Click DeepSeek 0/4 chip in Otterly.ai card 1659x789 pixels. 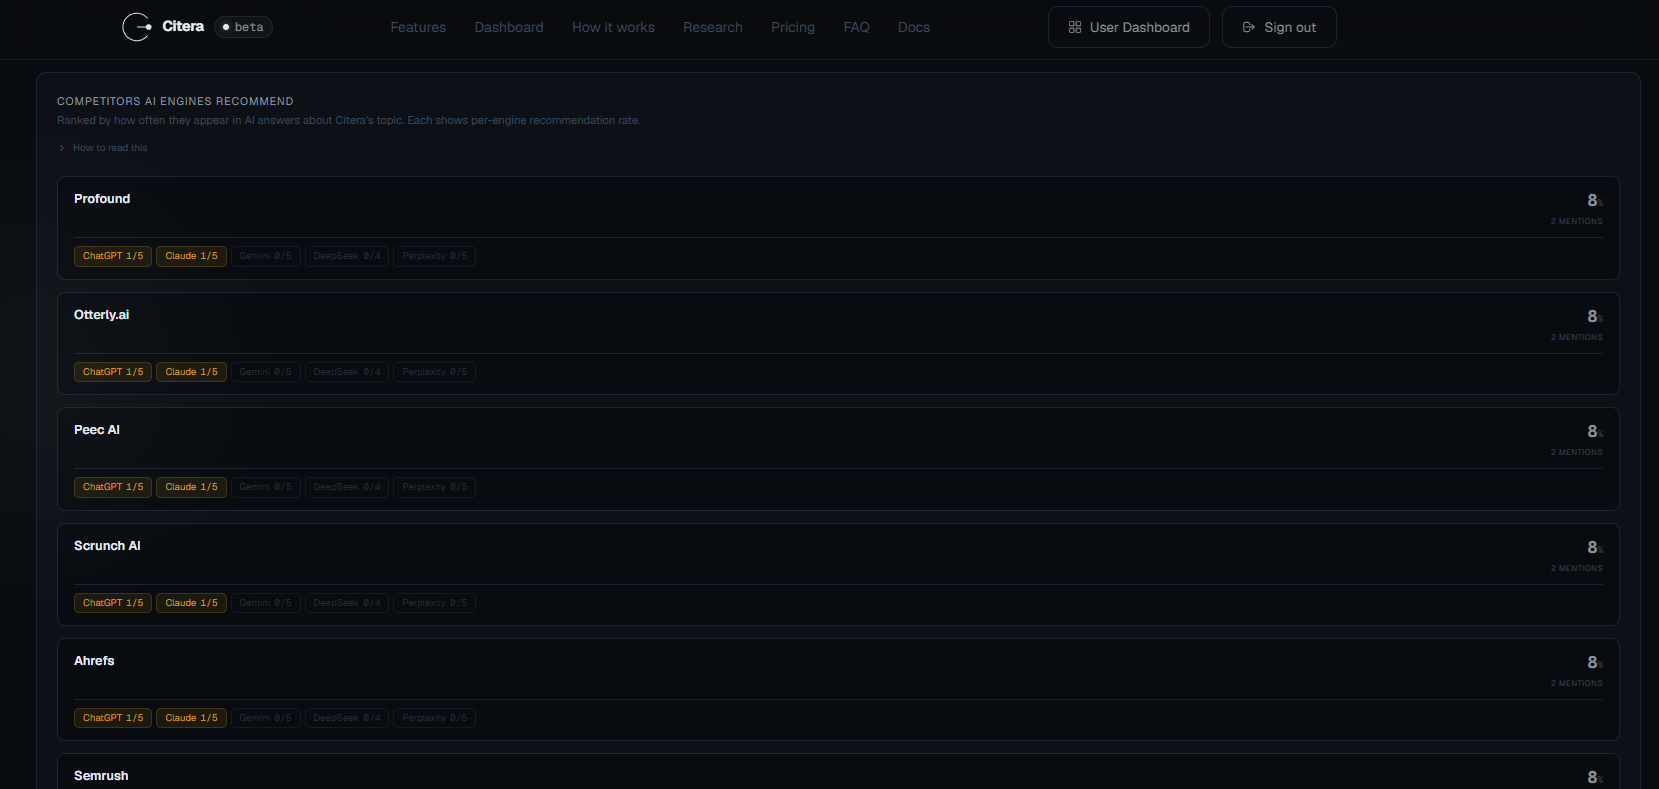(x=347, y=372)
